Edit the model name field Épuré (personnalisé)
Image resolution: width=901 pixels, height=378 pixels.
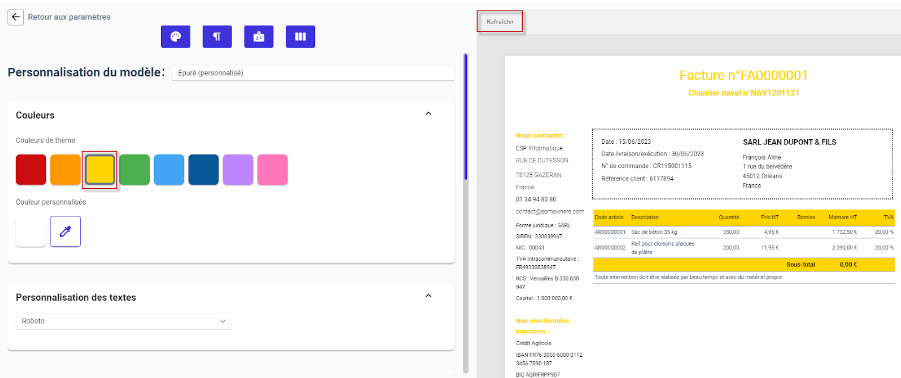313,73
